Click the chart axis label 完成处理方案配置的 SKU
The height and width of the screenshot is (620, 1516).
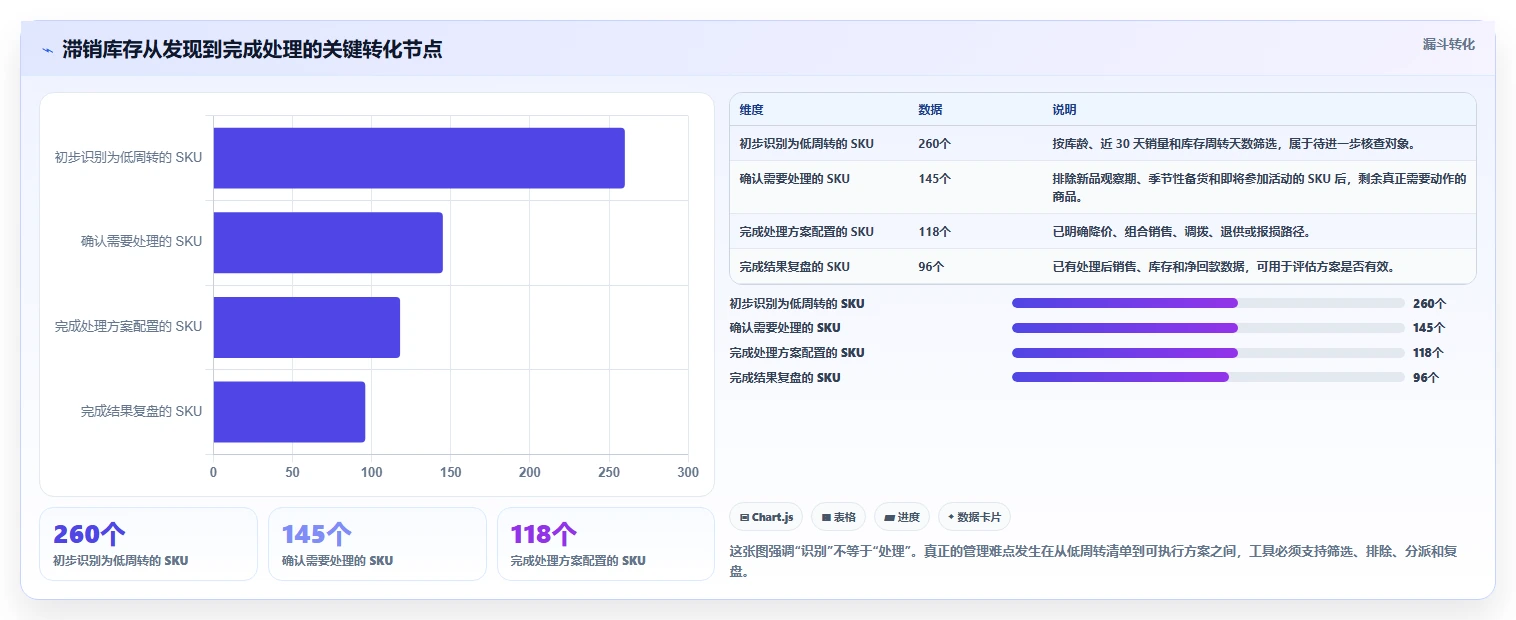tap(128, 326)
